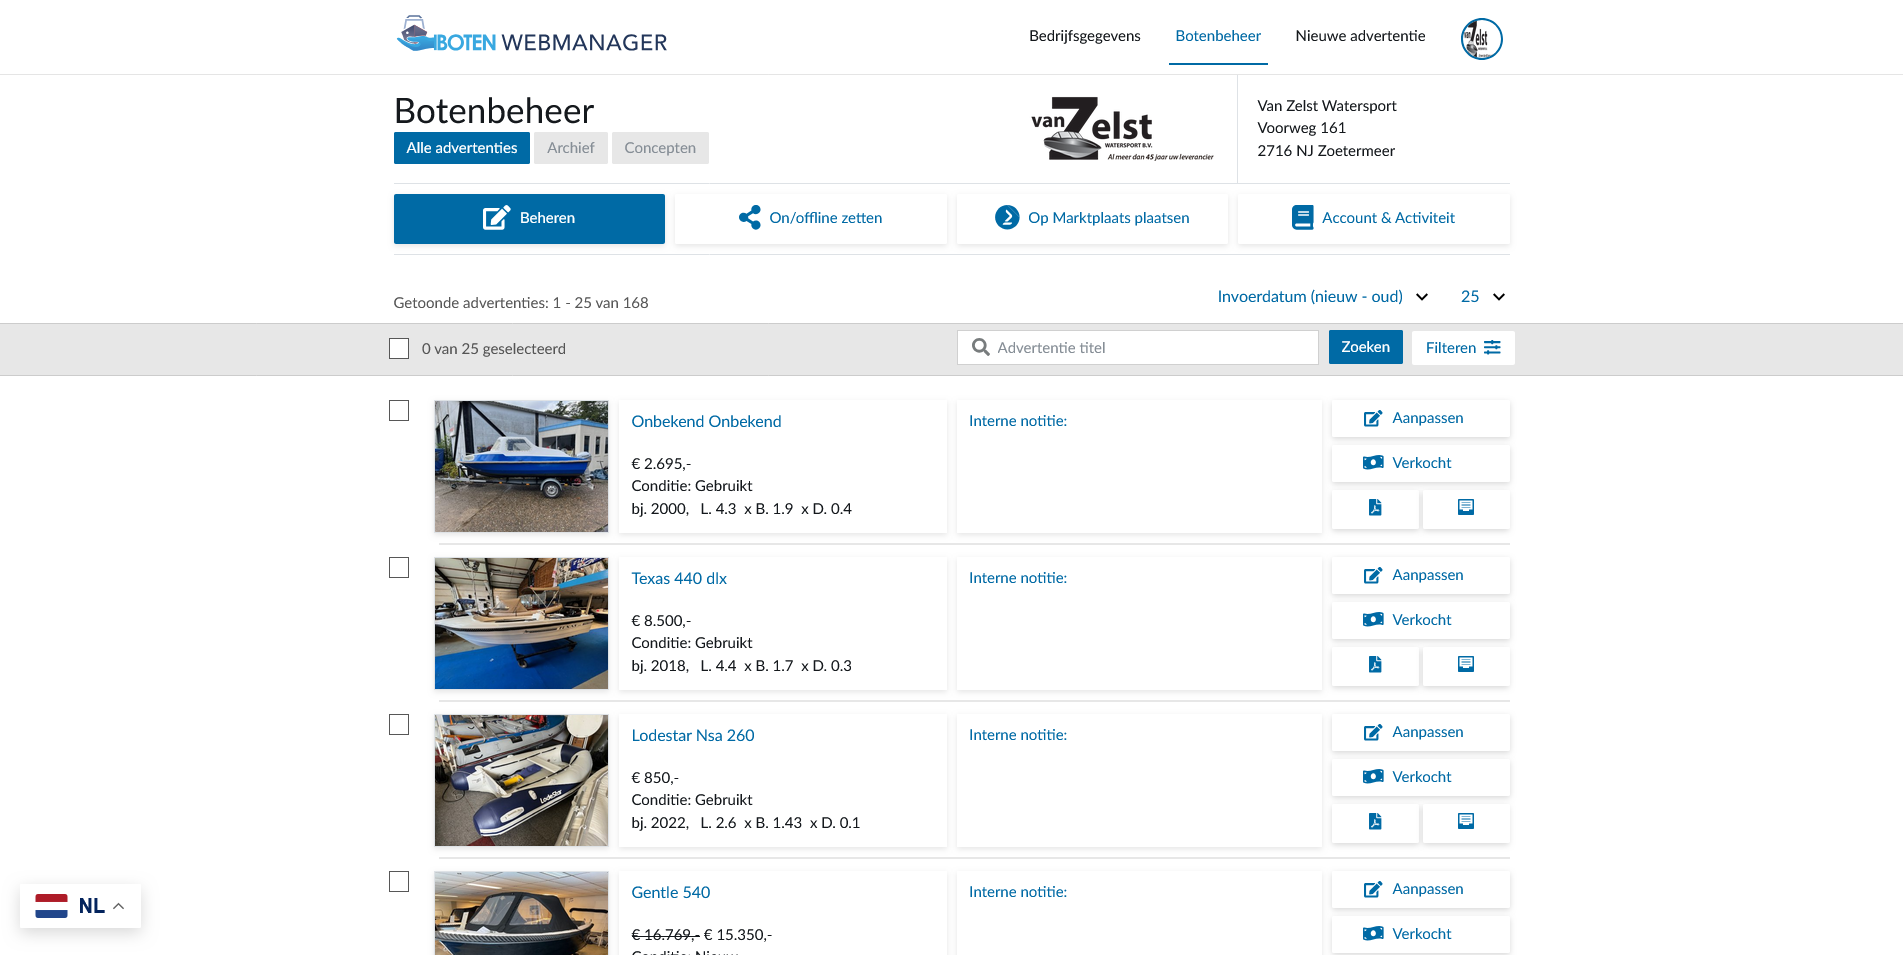Click the note icon for Lodestar Nsa 260
This screenshot has height=955, width=1903.
[1465, 822]
